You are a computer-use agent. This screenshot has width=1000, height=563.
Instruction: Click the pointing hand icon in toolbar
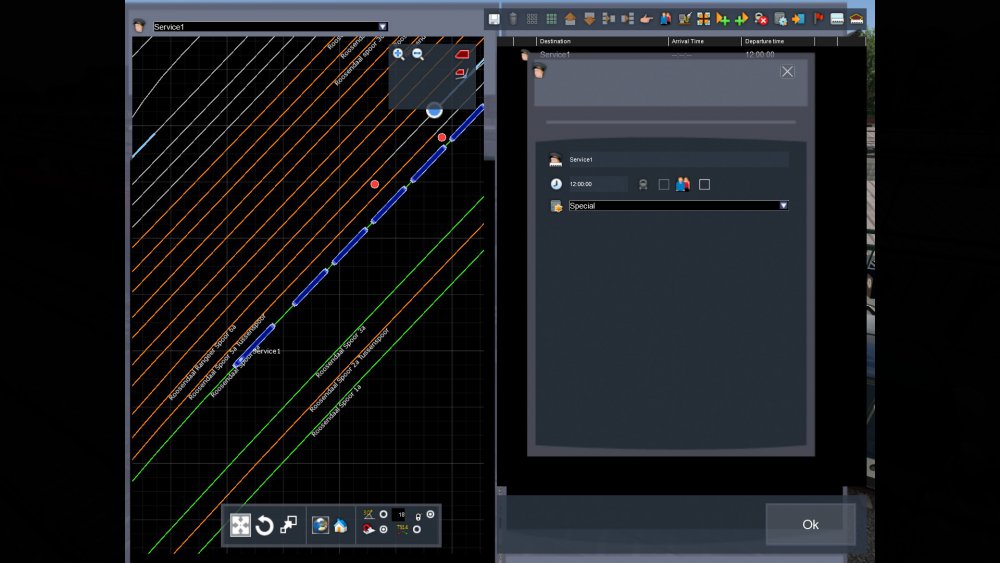coord(646,19)
